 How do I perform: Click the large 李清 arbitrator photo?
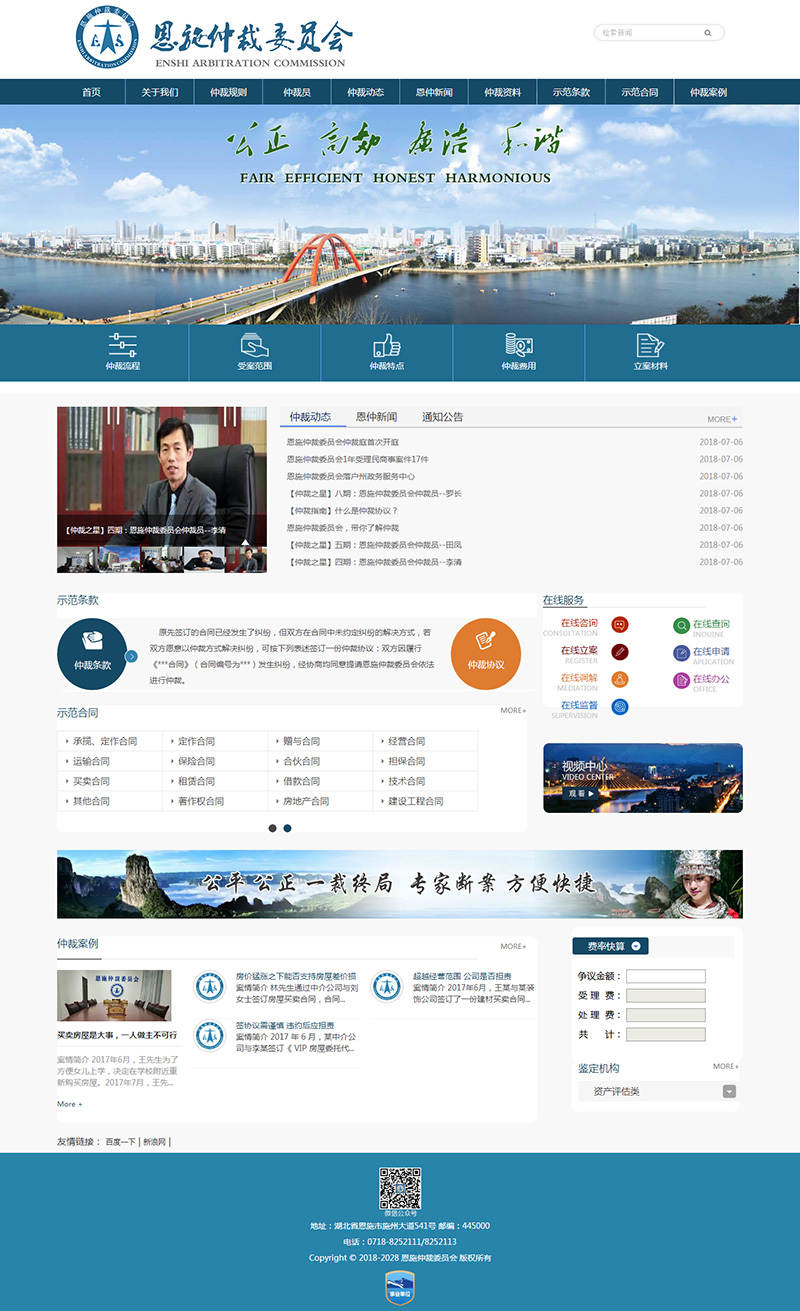[162, 476]
